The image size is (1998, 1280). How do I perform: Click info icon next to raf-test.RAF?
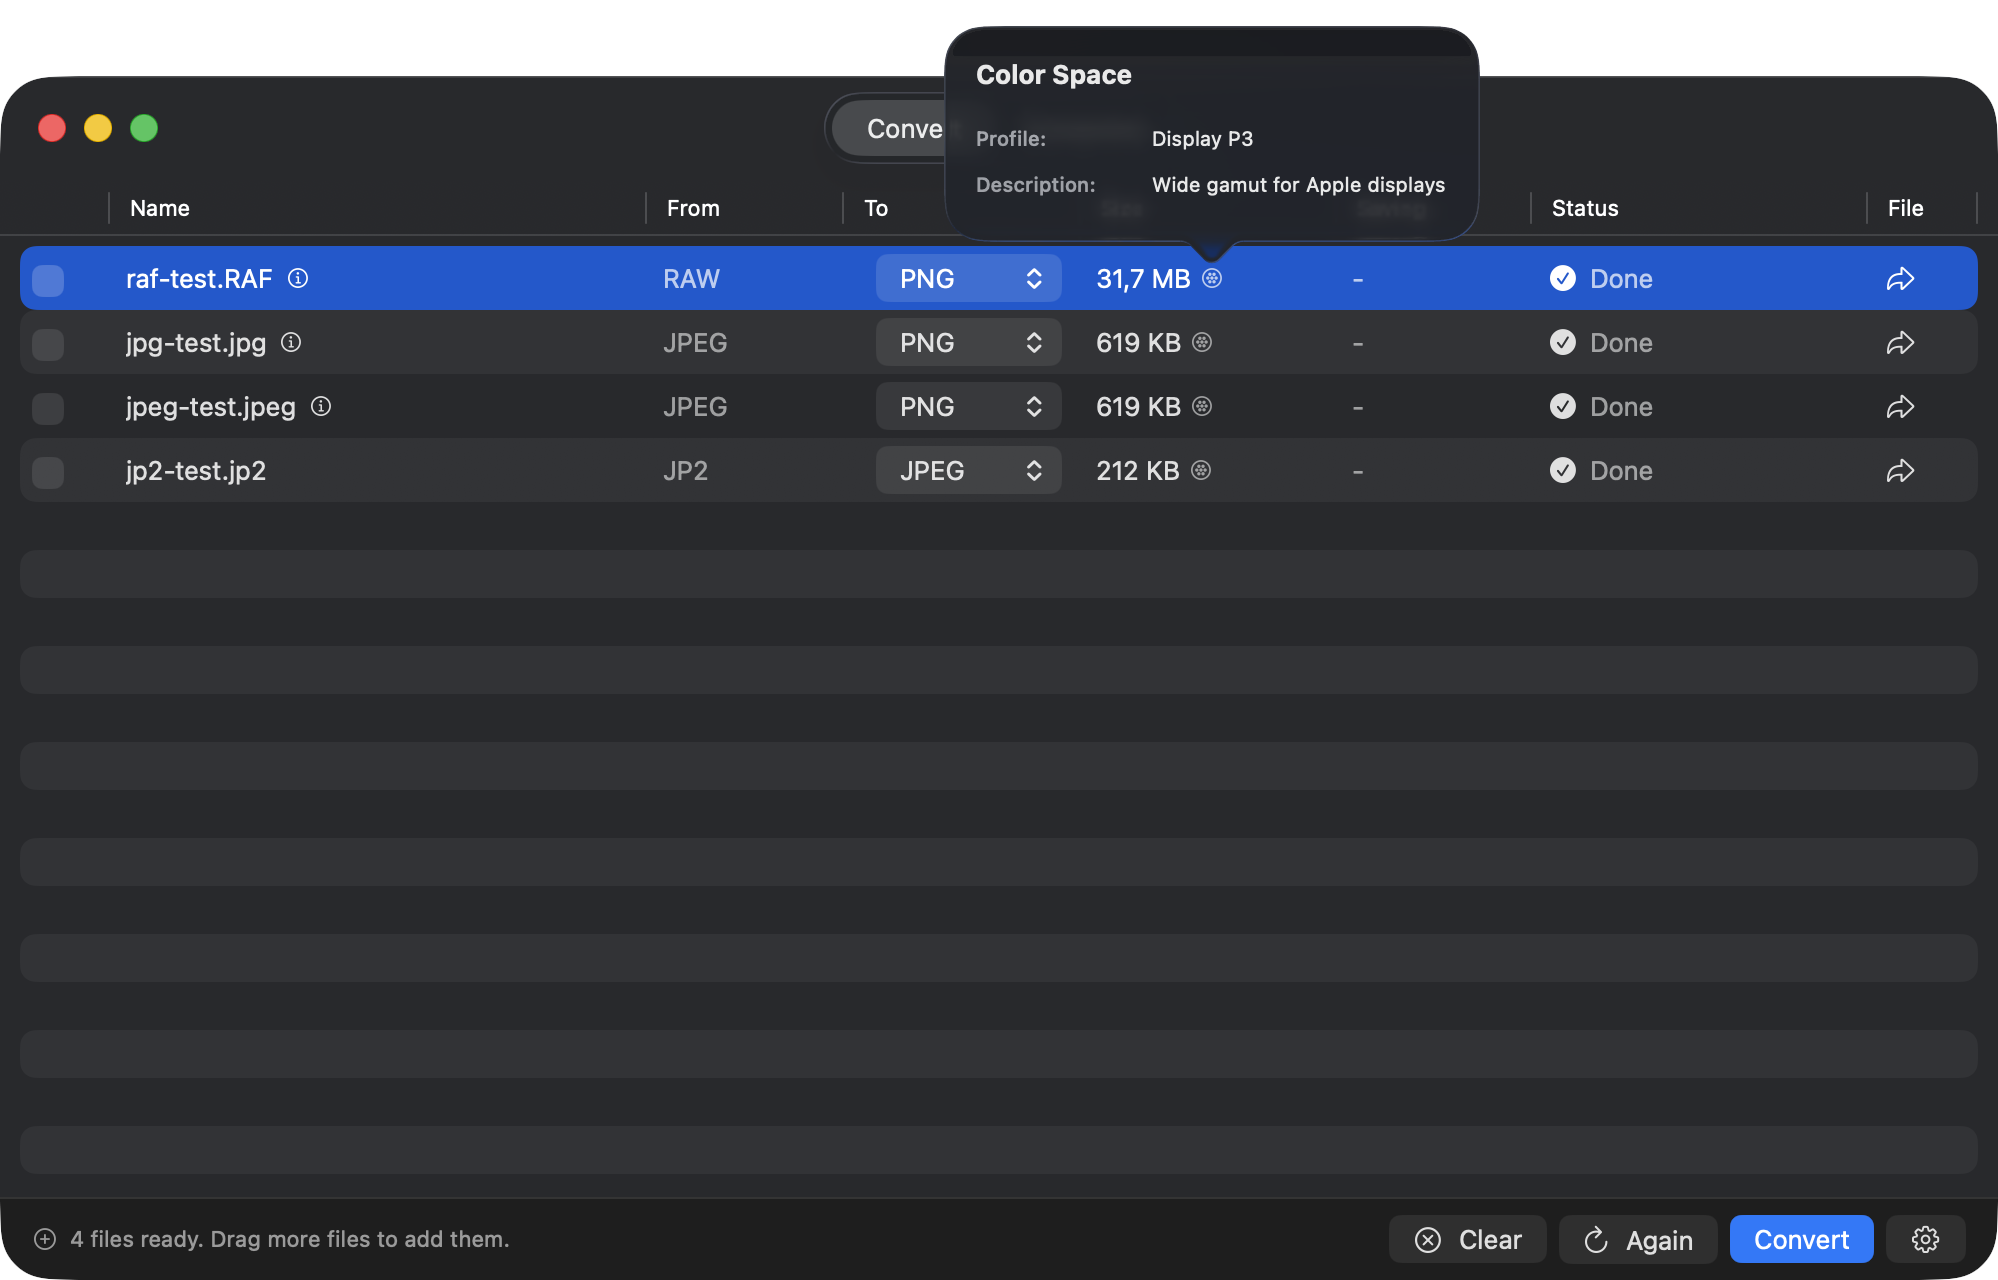point(298,278)
